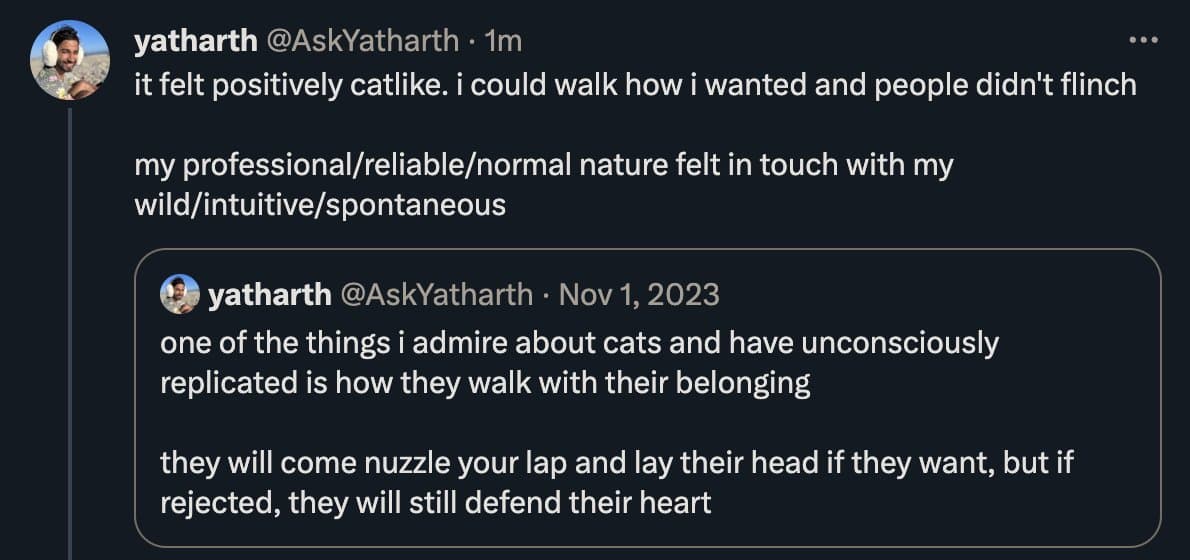The height and width of the screenshot is (560, 1190).
Task: Click 'rejected, they will still defend' line
Action: 435,502
